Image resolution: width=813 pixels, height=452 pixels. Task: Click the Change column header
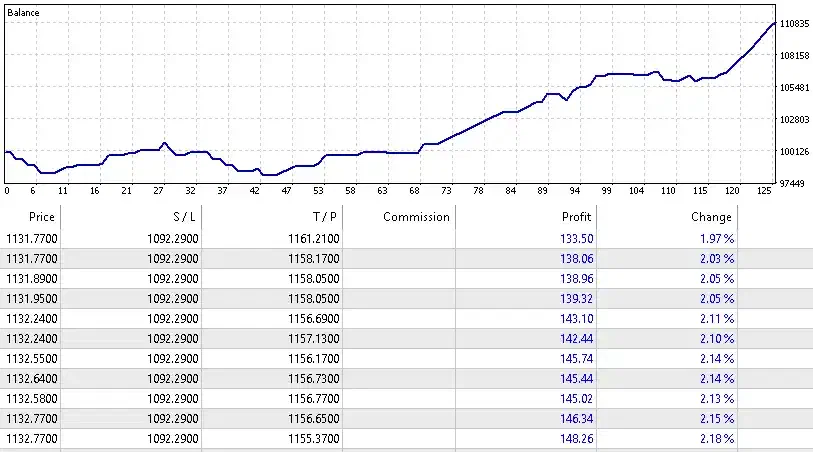[711, 217]
